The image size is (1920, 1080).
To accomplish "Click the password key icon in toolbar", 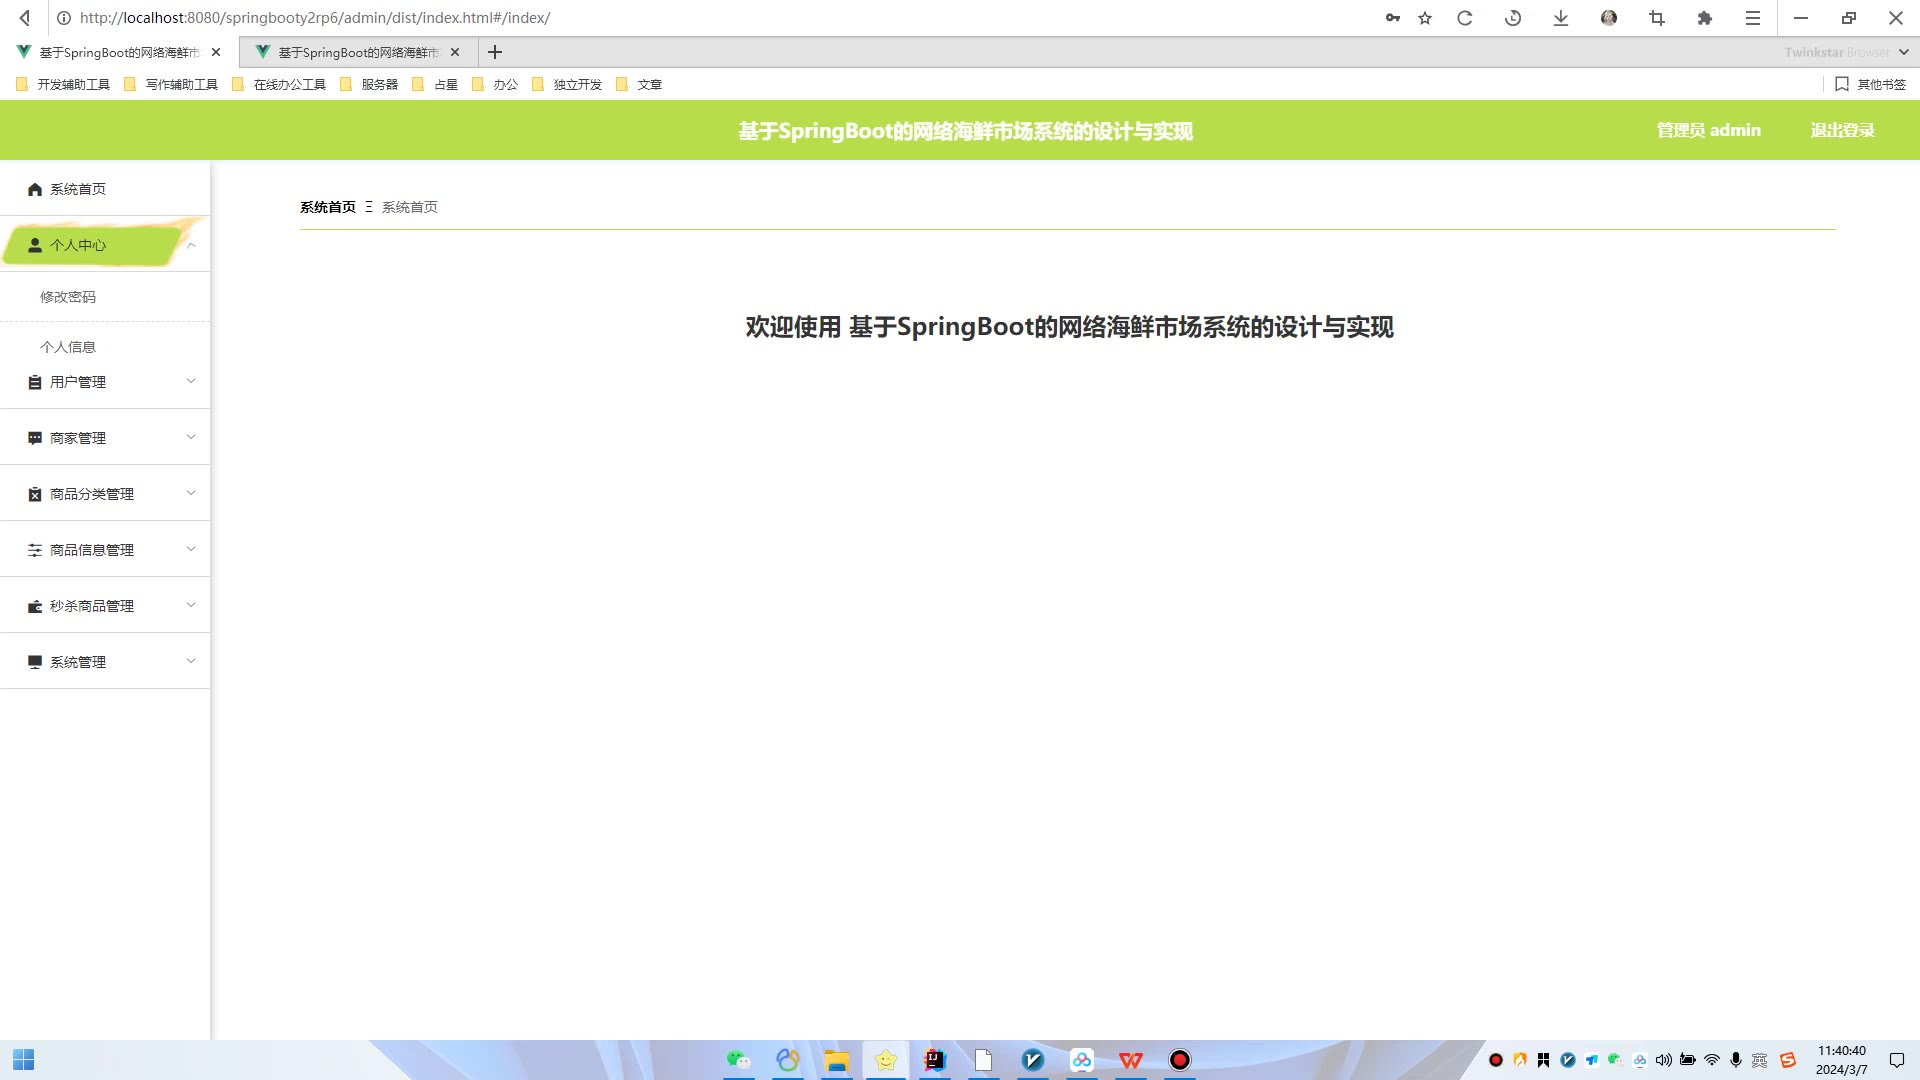I will point(1392,18).
